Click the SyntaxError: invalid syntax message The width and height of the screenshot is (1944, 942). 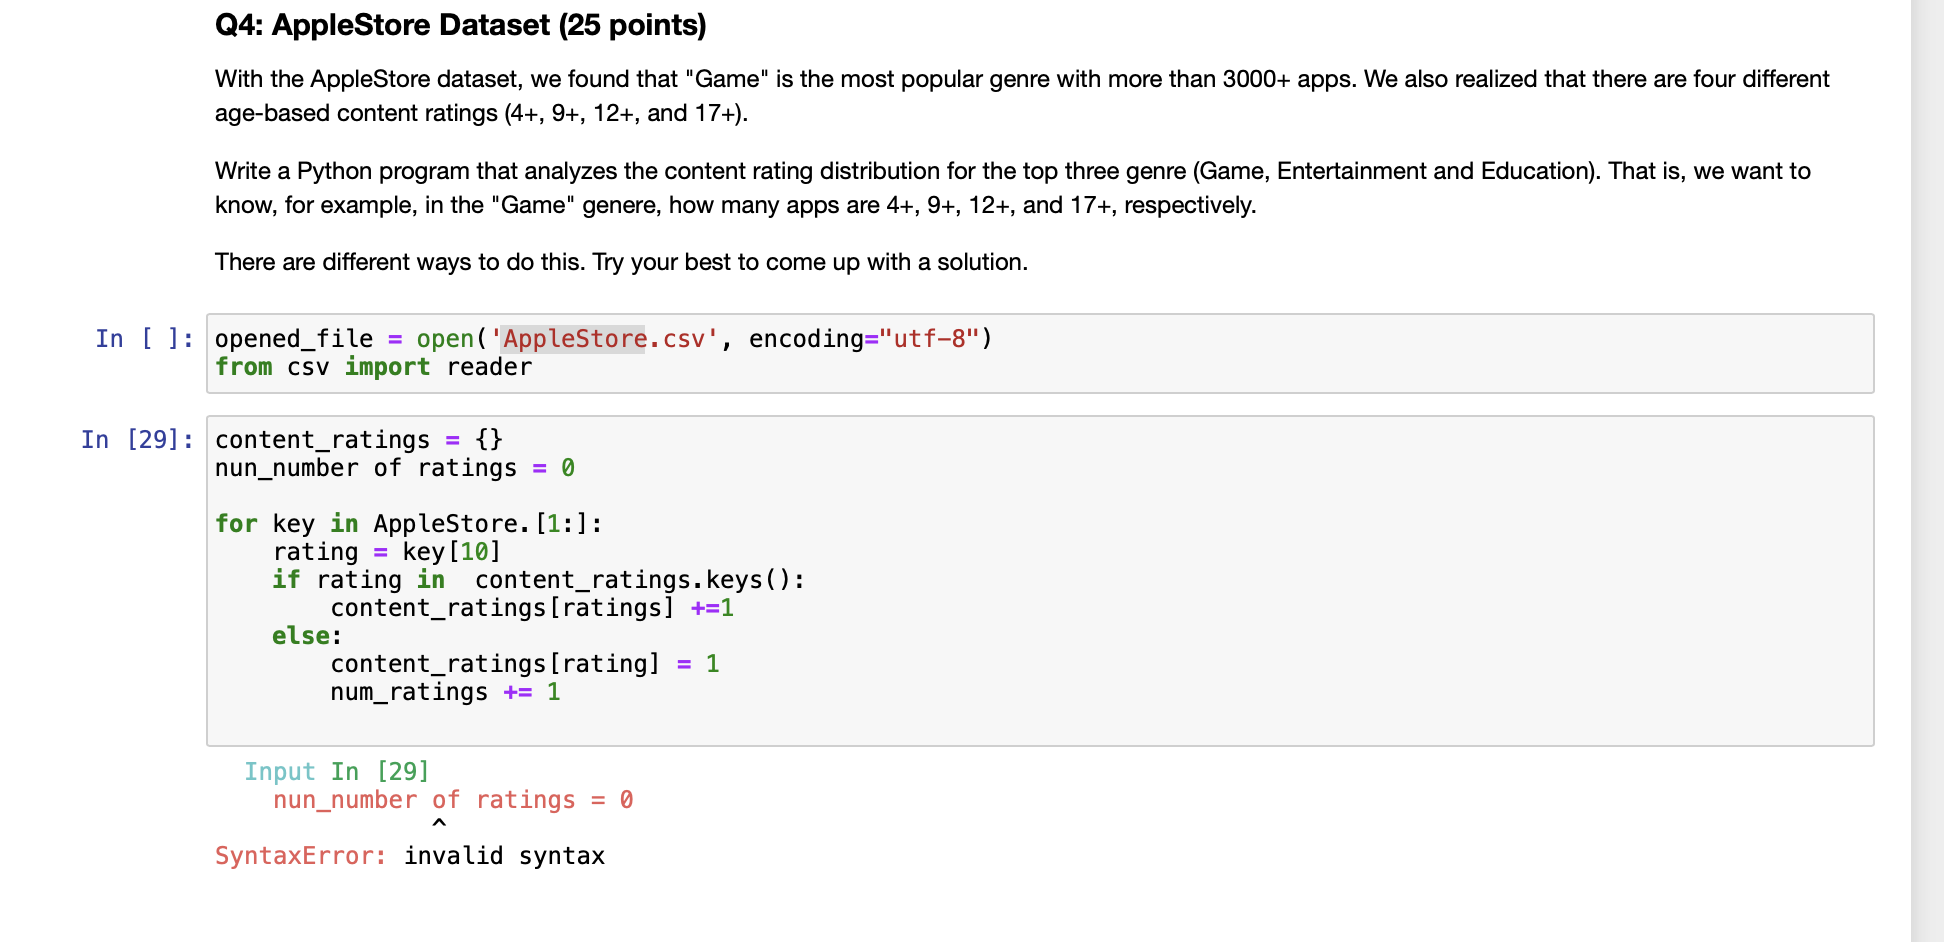pyautogui.click(x=409, y=855)
